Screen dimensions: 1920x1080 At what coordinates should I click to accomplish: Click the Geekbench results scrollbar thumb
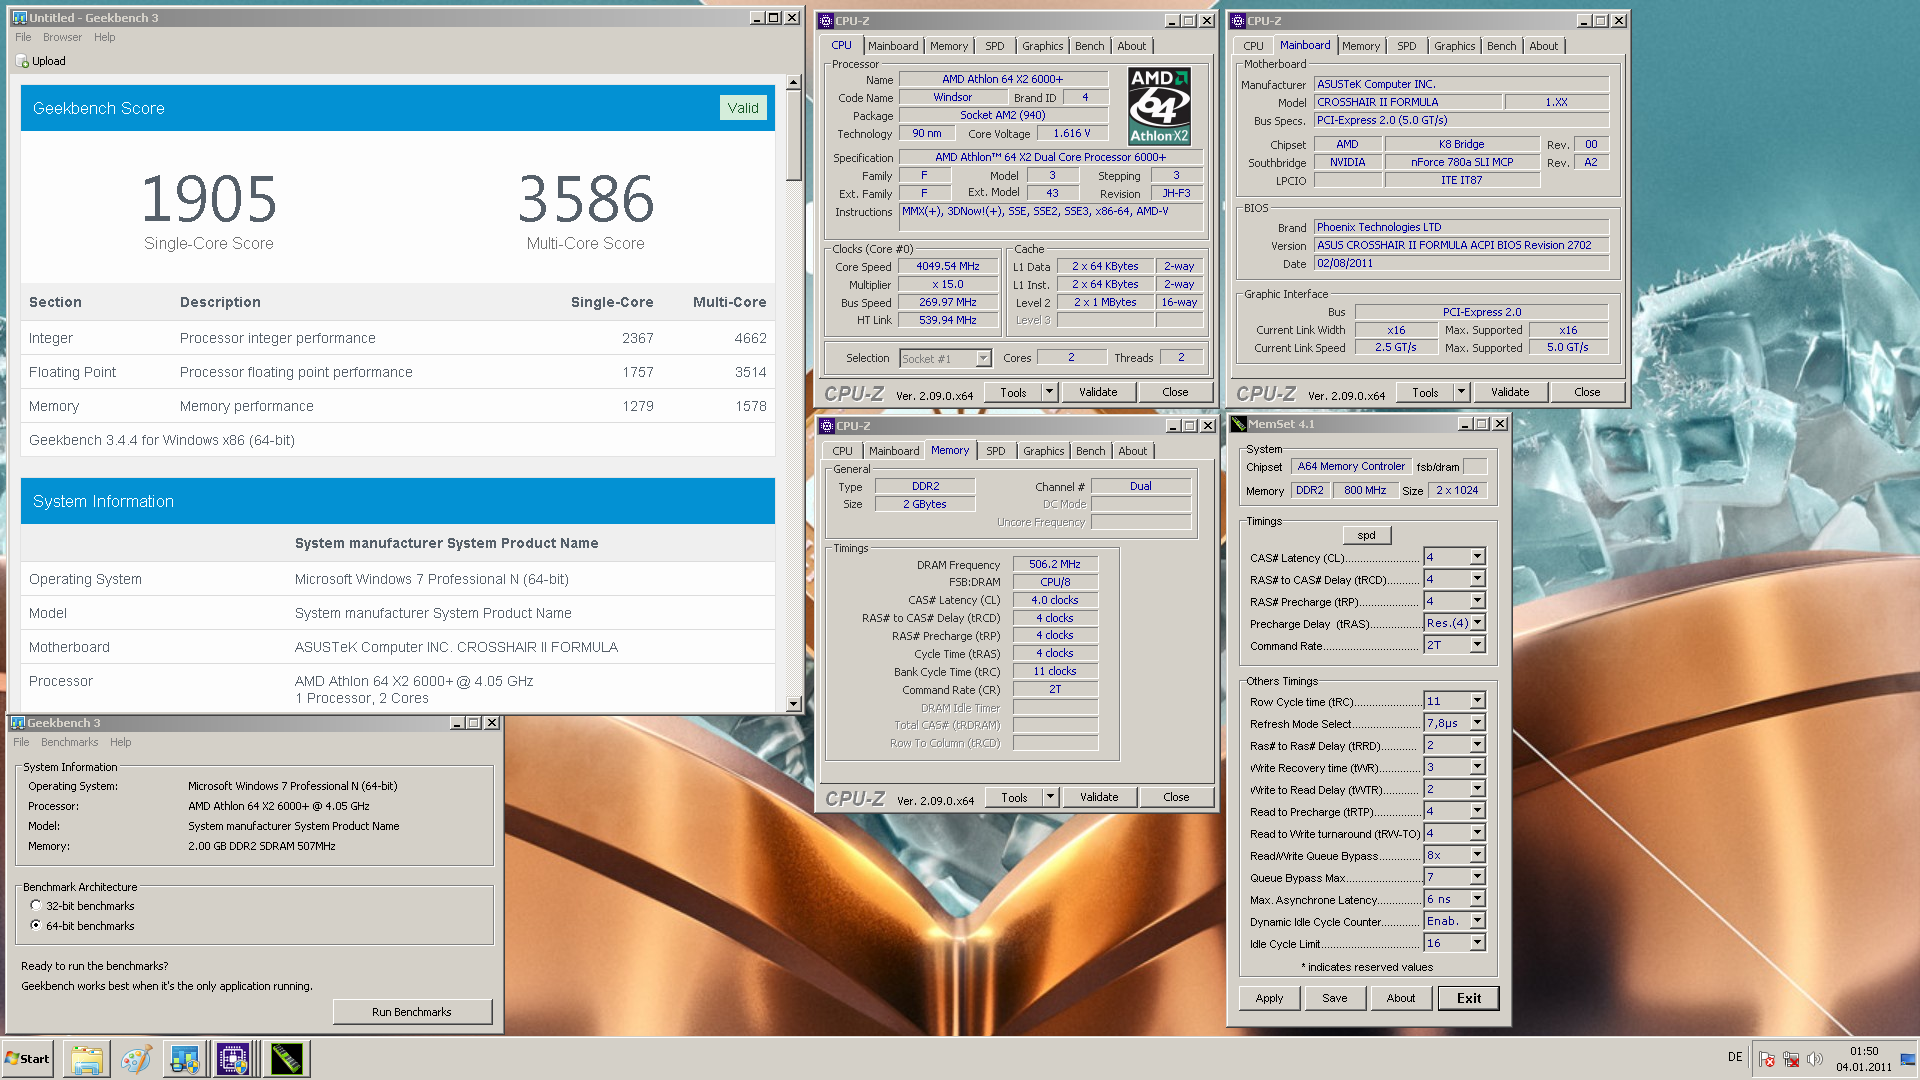pyautogui.click(x=793, y=136)
